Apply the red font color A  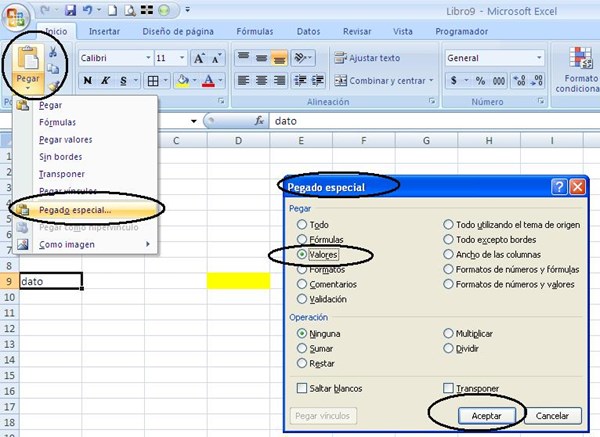(x=209, y=81)
